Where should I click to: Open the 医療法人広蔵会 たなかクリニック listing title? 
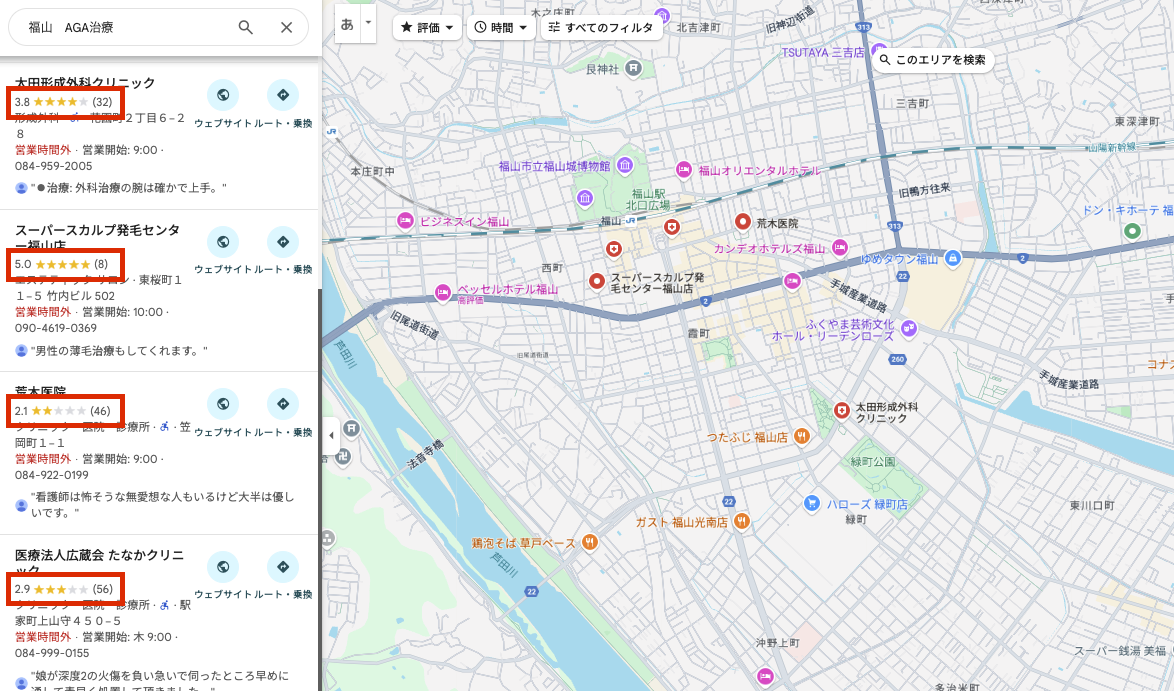pos(100,562)
